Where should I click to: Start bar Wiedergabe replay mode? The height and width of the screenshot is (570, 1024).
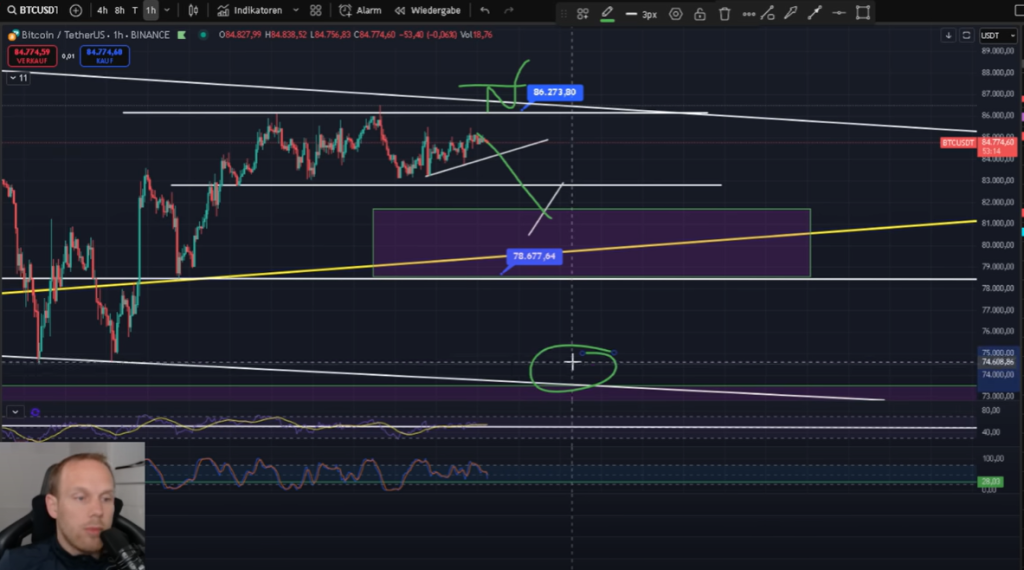pos(428,10)
